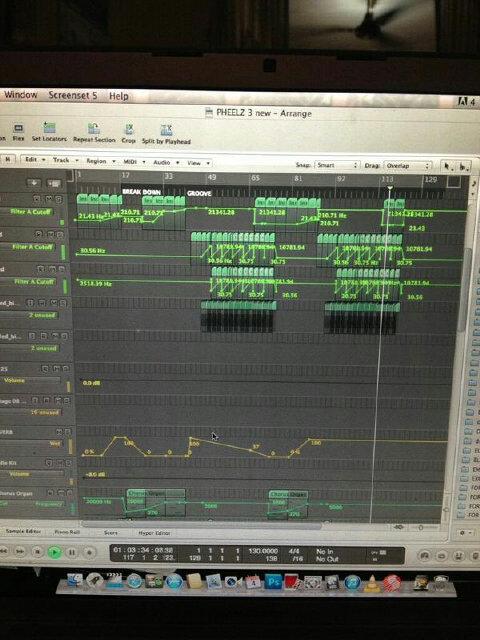
Task: Click the first '2 unused' automation label
Action: (42, 315)
